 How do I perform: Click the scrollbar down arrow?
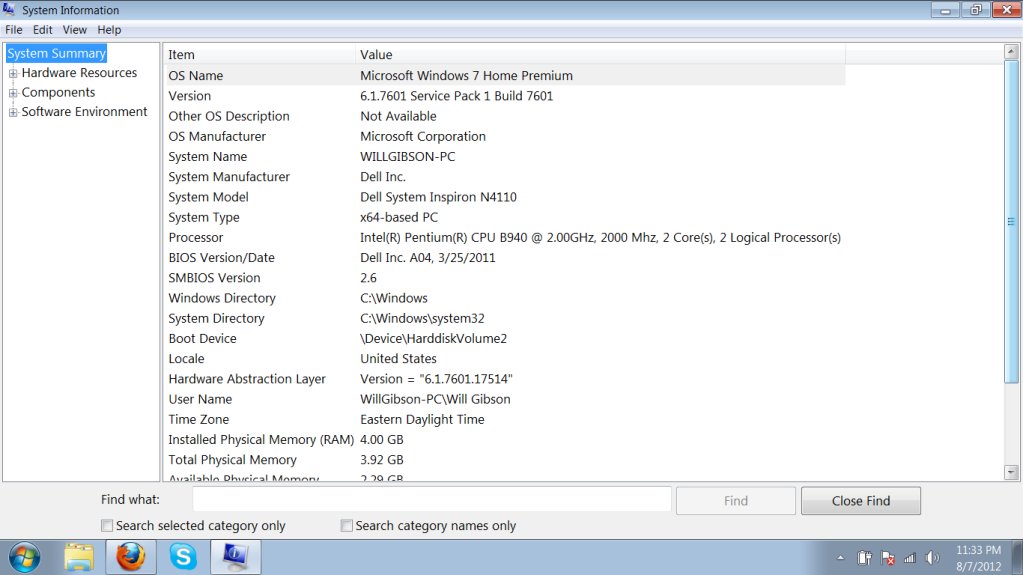click(1011, 473)
